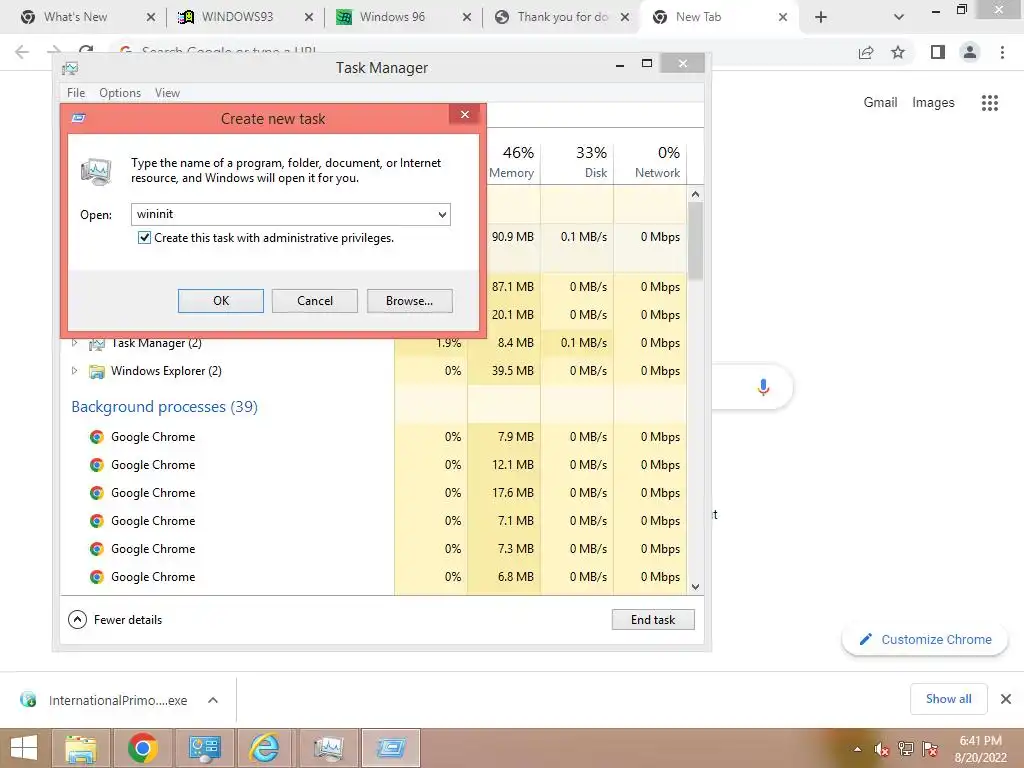
Task: Click Chrome icon in the 7.1 MB row
Action: pos(97,521)
